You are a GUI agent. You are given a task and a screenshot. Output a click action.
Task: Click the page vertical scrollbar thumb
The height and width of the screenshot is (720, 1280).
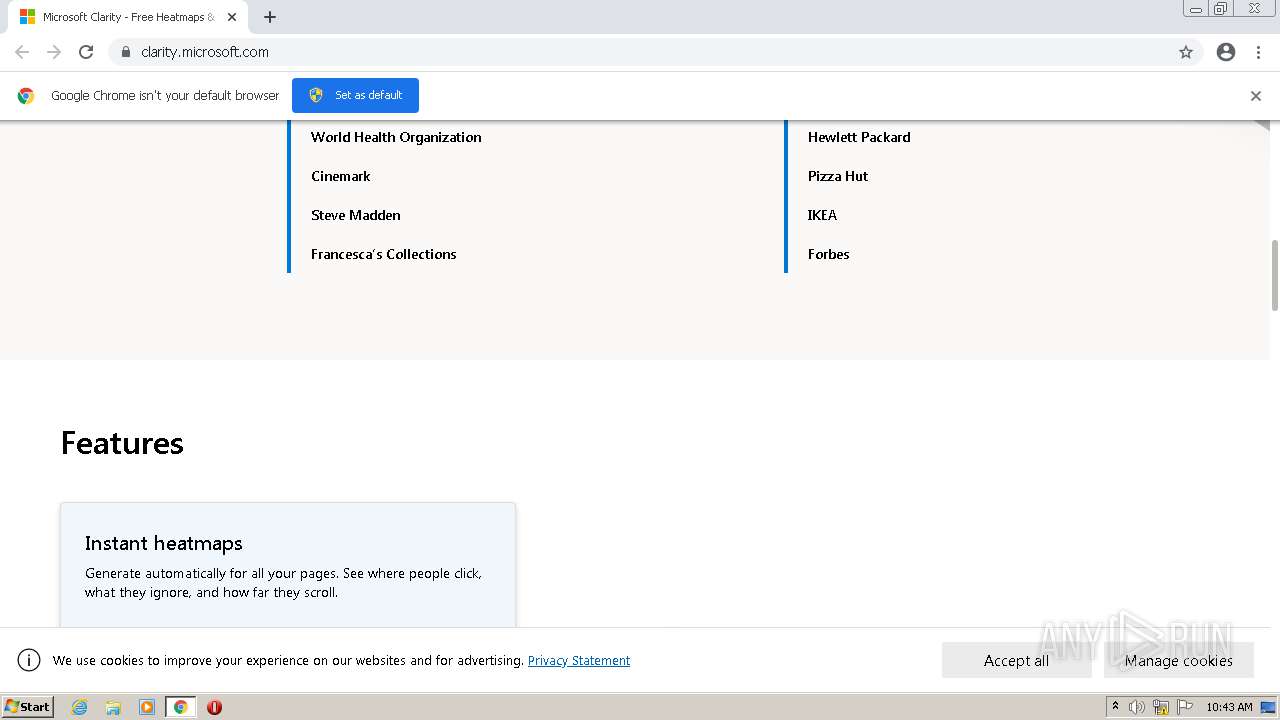(1275, 275)
